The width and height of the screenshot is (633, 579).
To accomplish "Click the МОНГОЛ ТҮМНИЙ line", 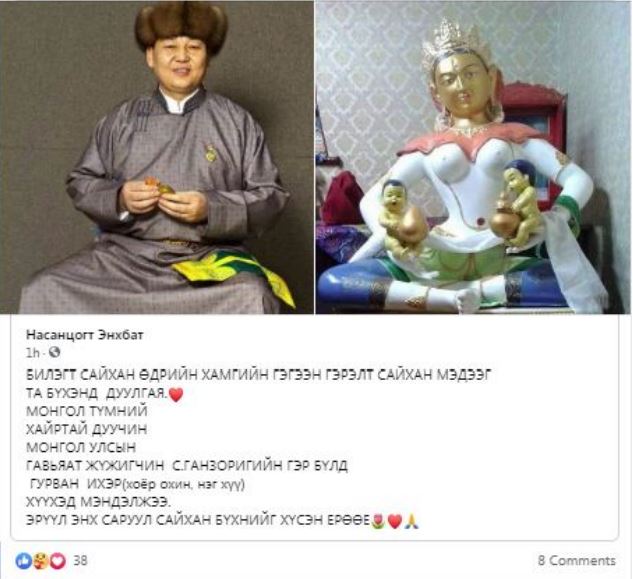I will 86,411.
